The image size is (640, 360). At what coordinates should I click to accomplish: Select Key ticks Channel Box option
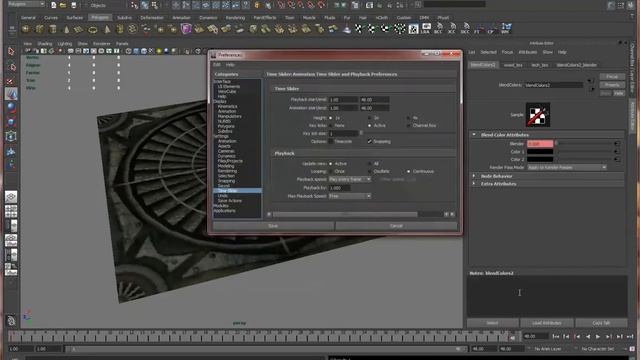click(x=408, y=126)
